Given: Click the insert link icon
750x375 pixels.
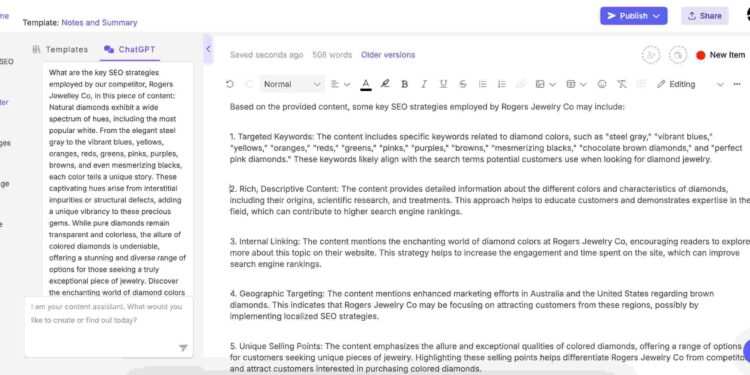Looking at the screenshot, I should [x=521, y=84].
